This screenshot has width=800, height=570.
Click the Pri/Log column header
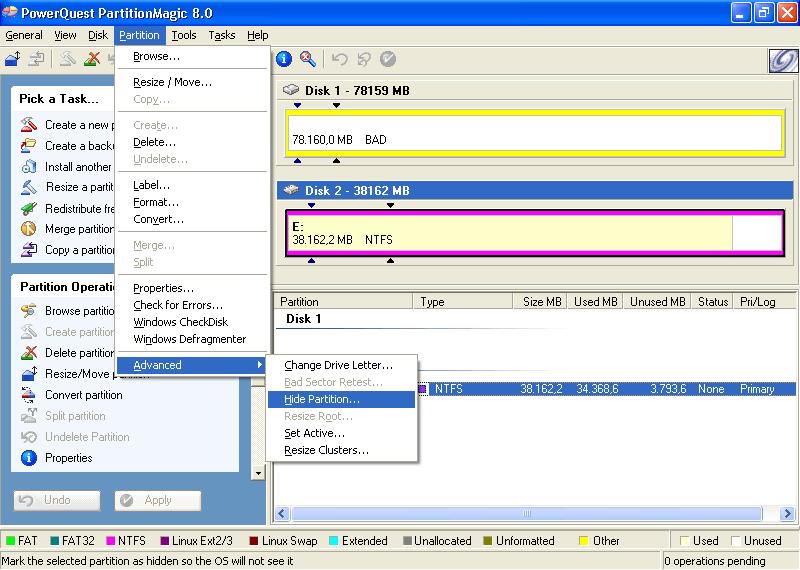click(x=763, y=302)
